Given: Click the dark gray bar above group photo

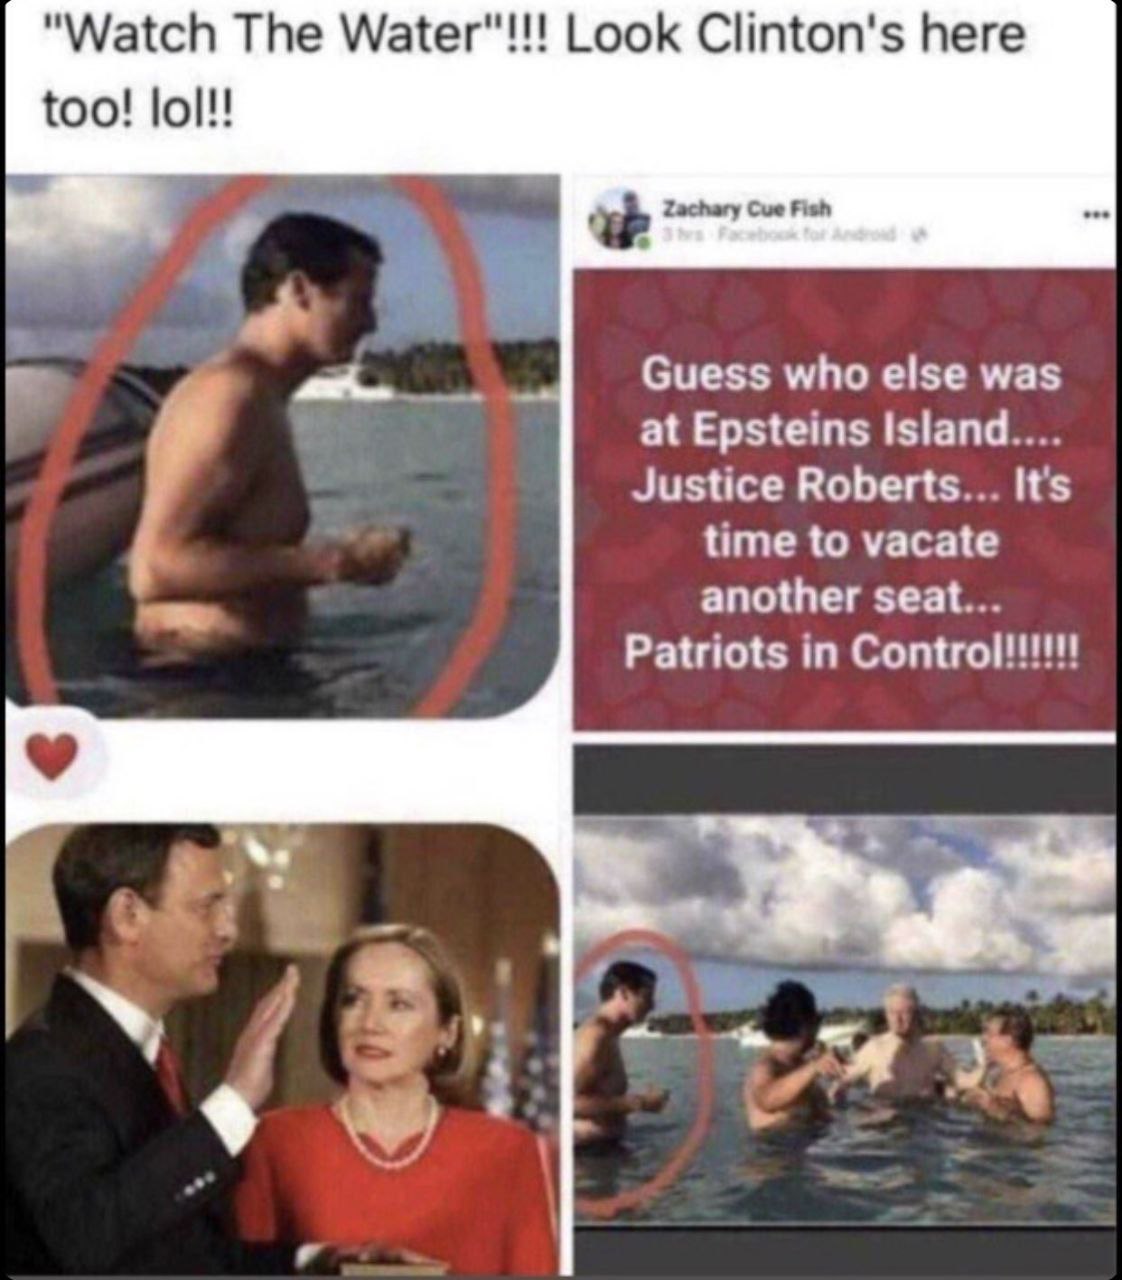Looking at the screenshot, I should tap(845, 780).
